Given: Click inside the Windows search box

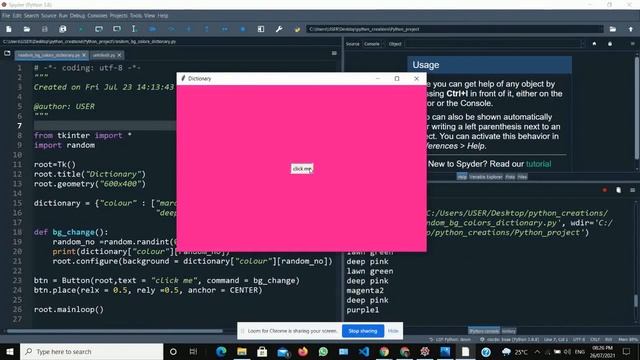Looking at the screenshot, I should click(92, 351).
